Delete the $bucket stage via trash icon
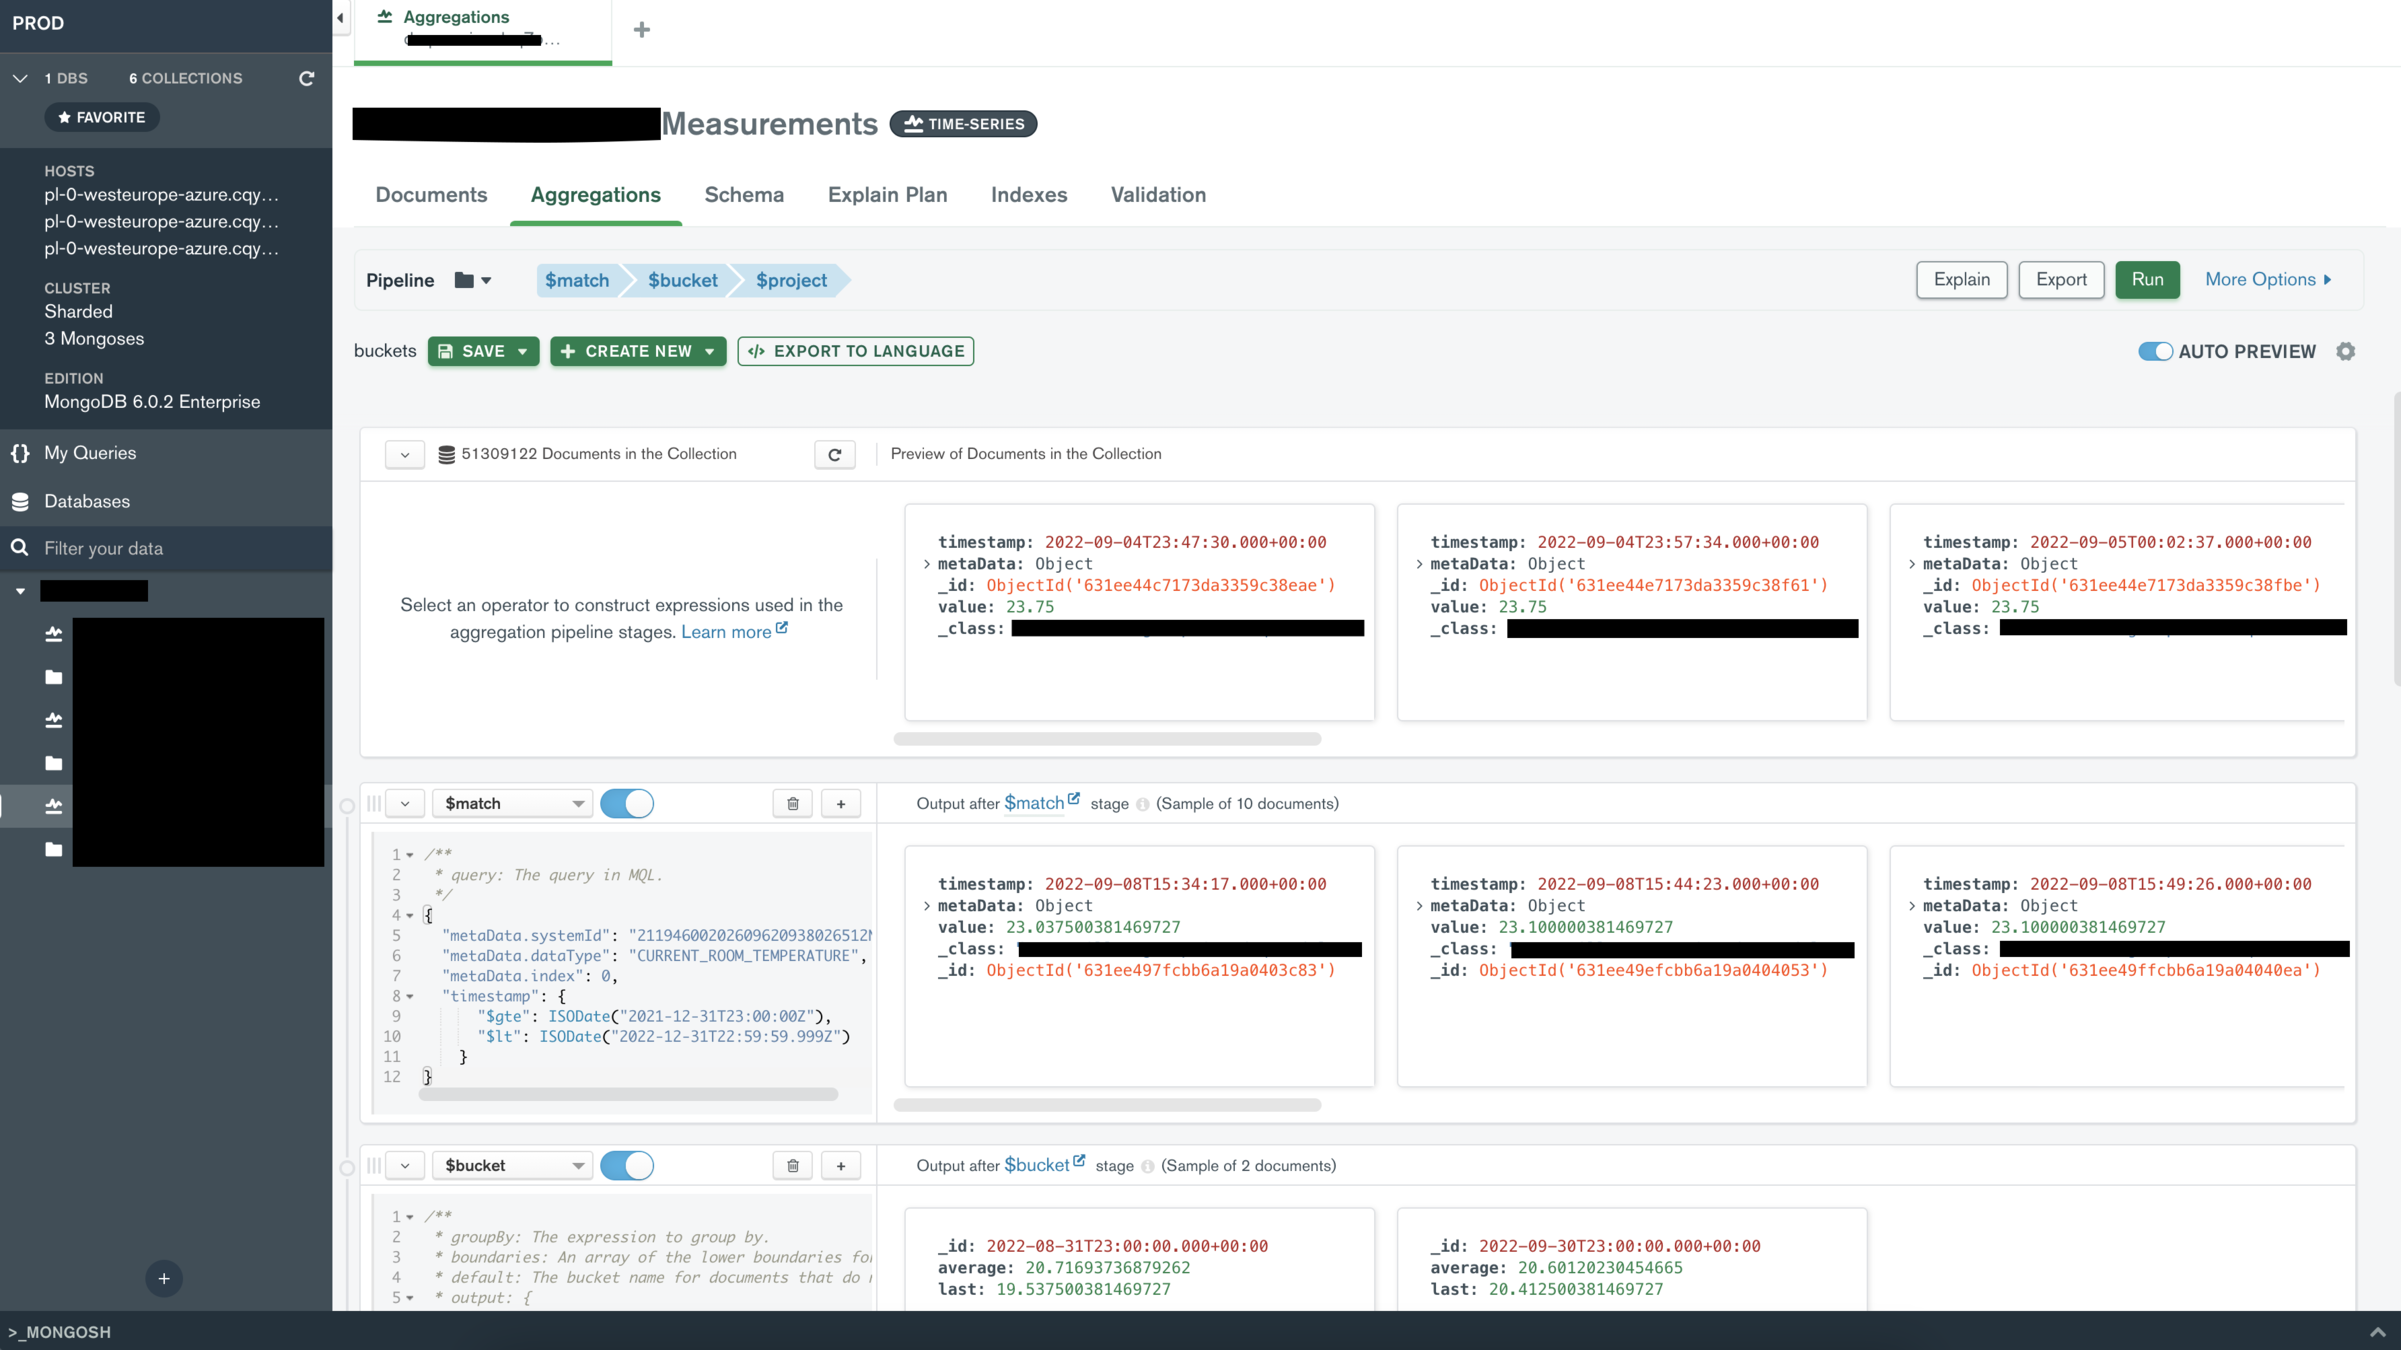 pyautogui.click(x=792, y=1165)
